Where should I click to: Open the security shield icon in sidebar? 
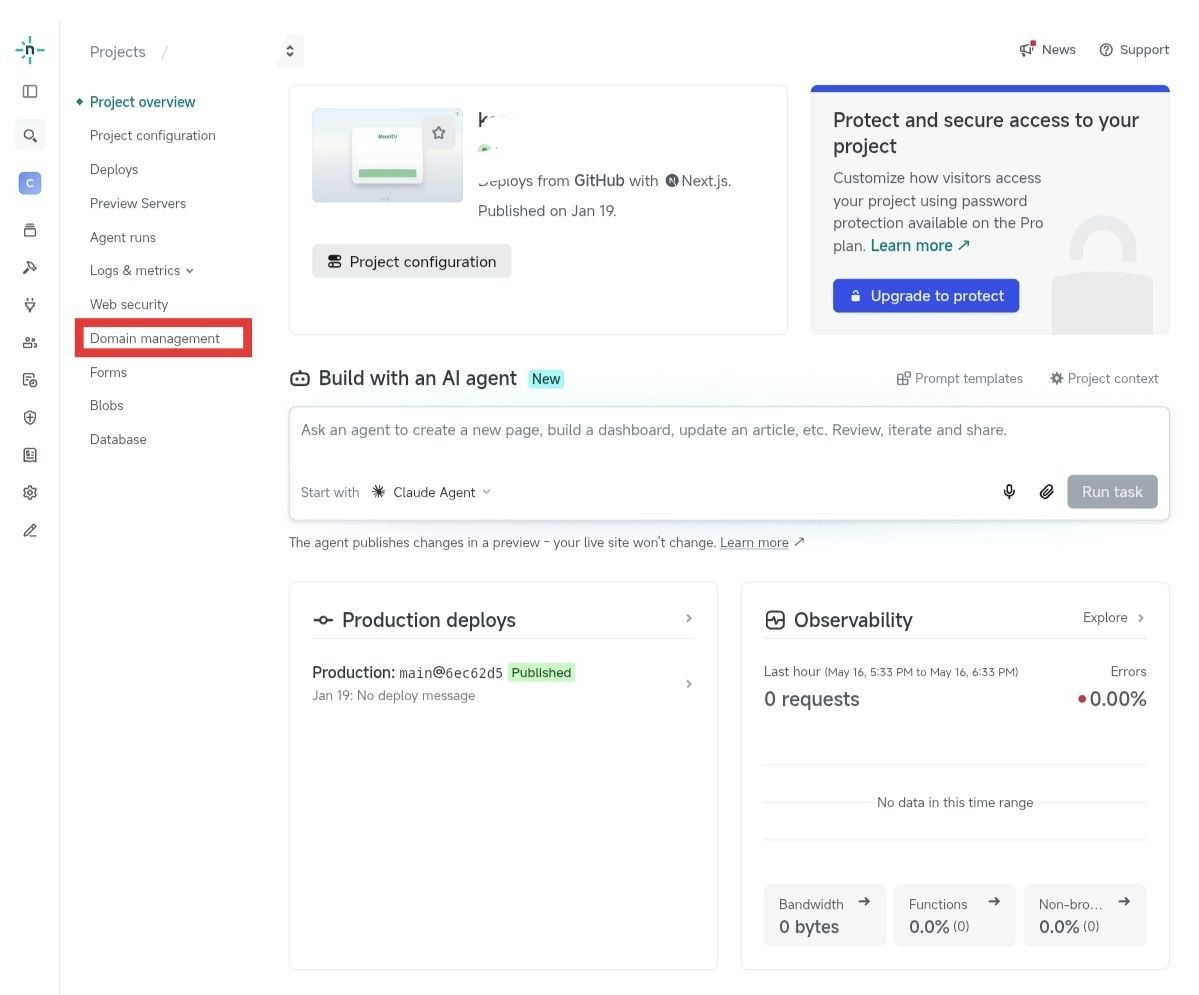click(x=30, y=418)
